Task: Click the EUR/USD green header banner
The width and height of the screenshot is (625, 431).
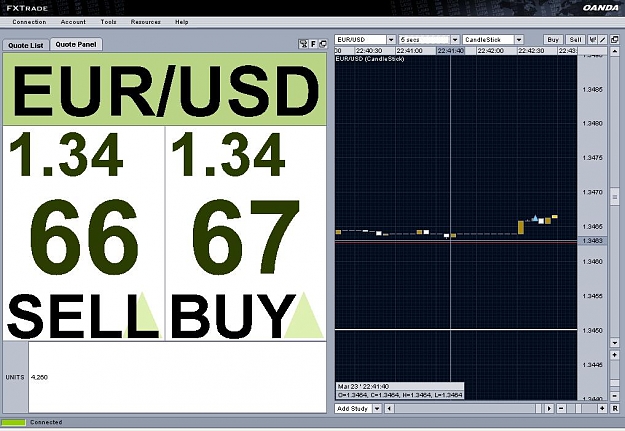Action: click(x=165, y=89)
